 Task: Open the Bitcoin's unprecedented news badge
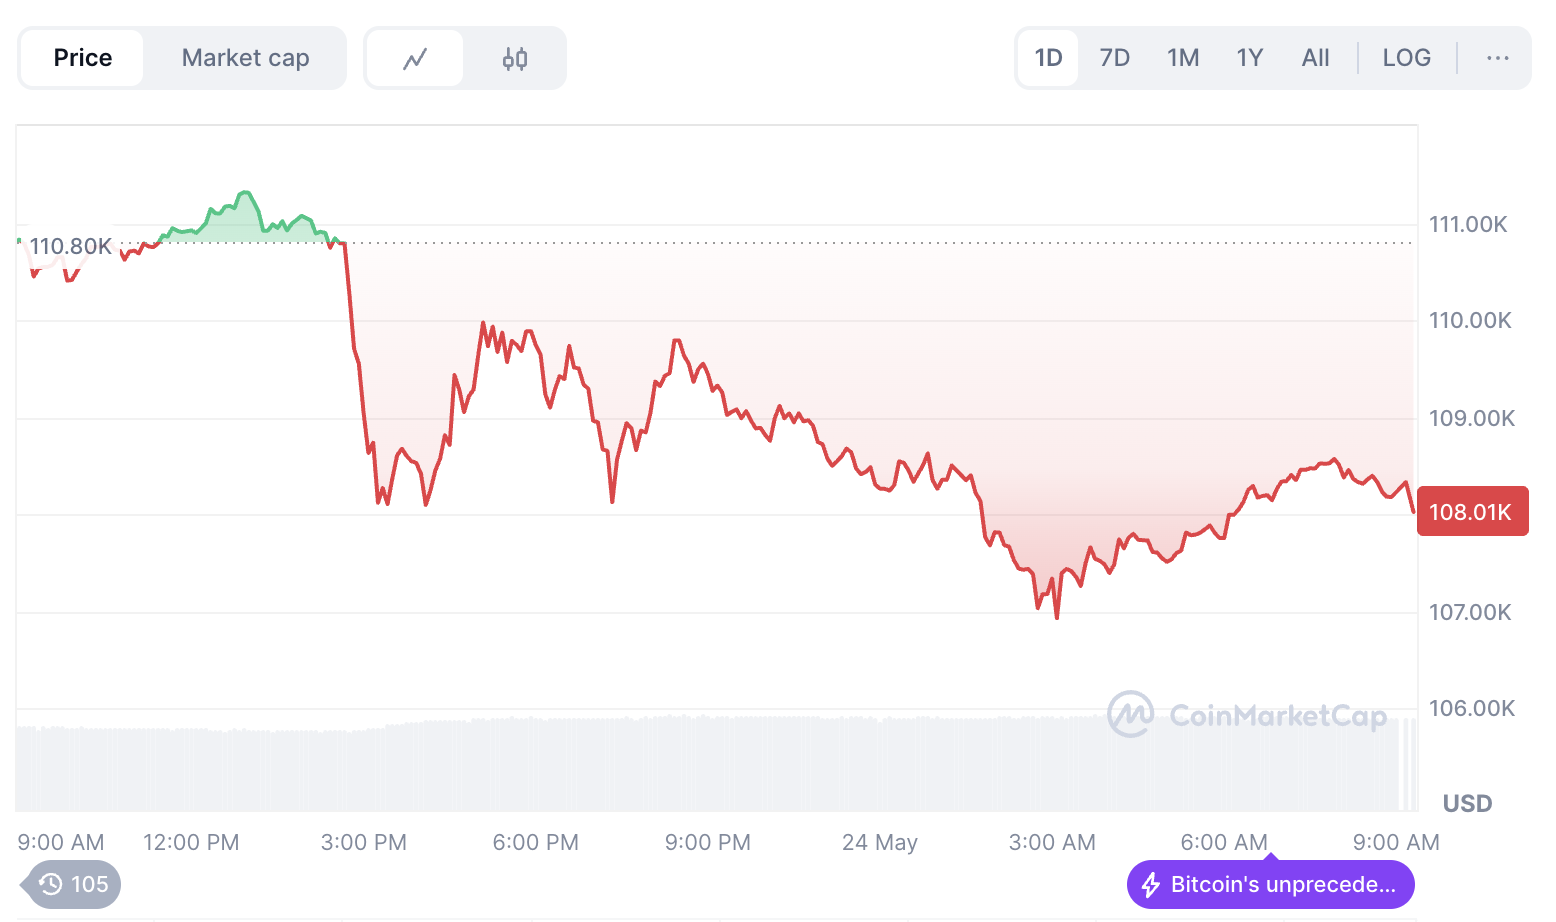[1282, 885]
